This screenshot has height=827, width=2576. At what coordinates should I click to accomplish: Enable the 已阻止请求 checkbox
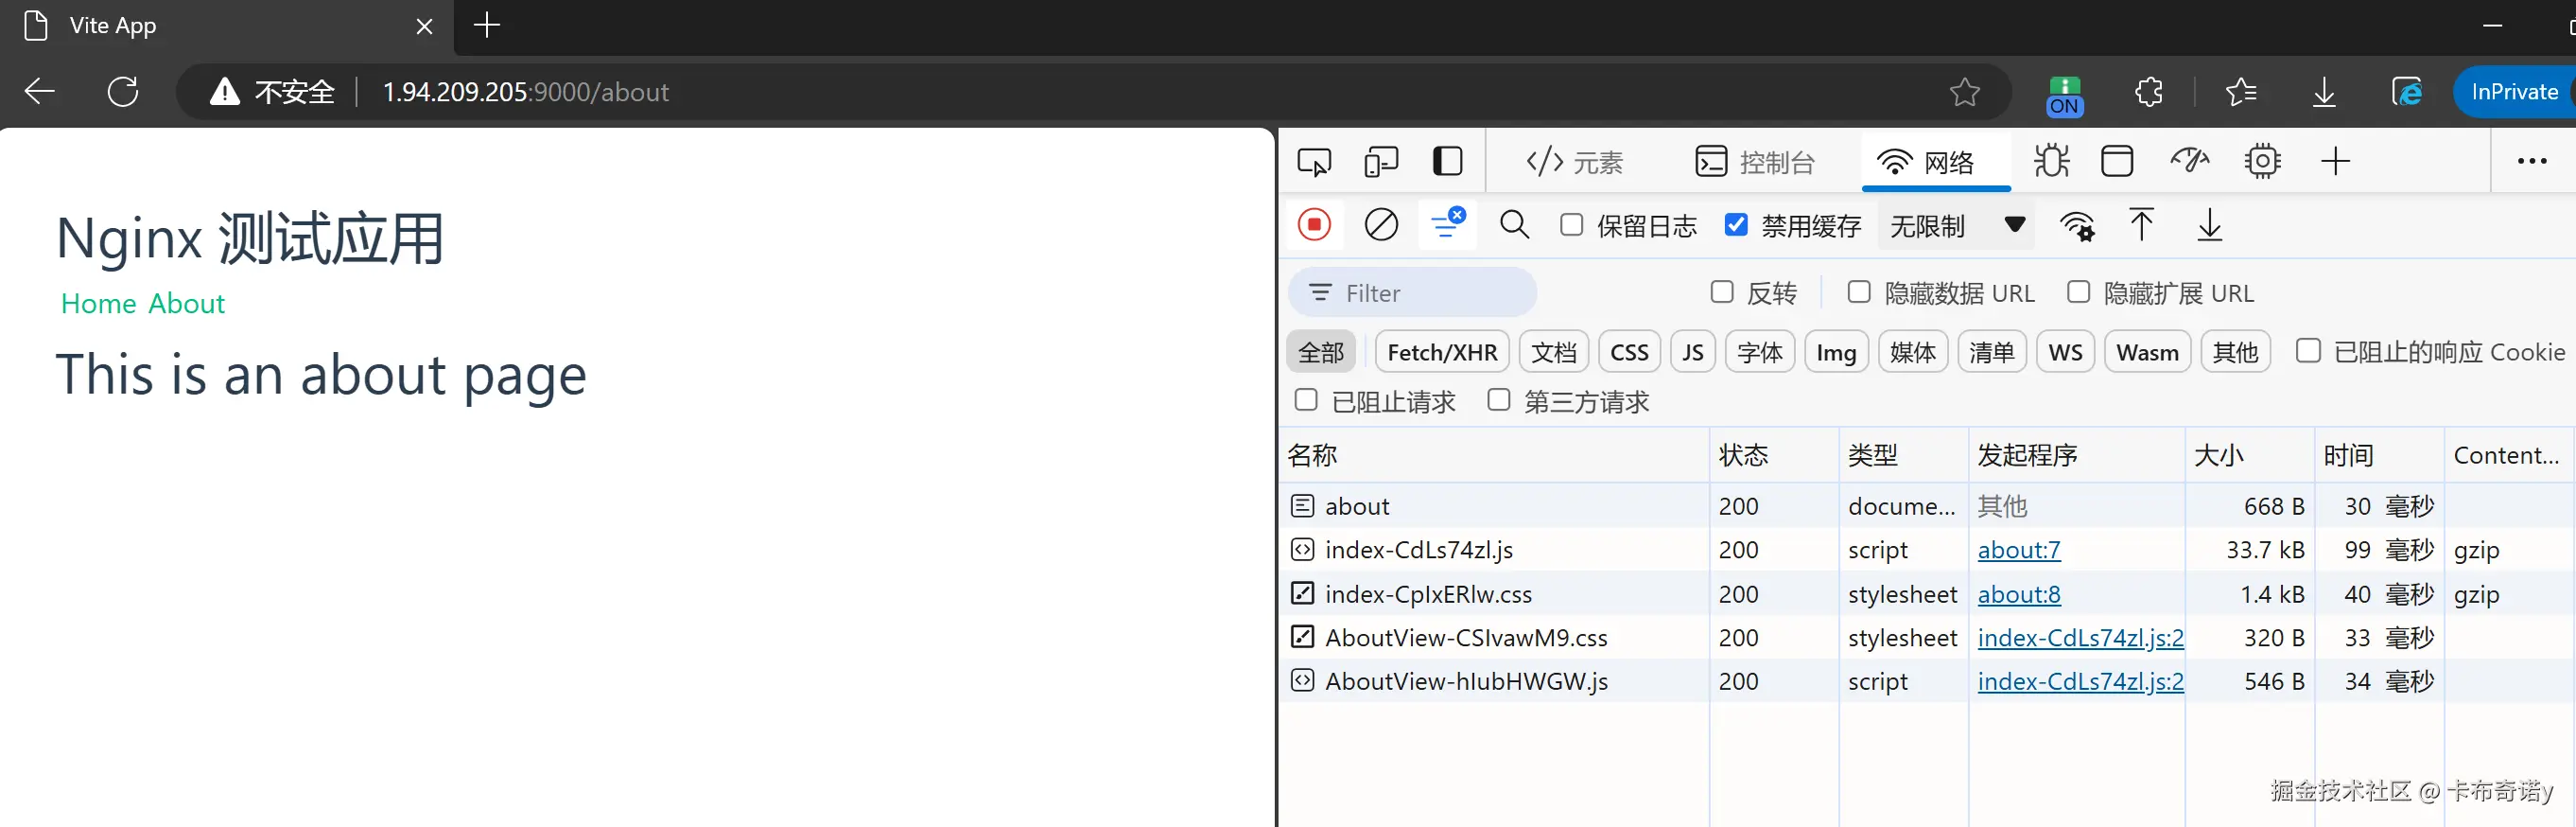coord(1306,400)
